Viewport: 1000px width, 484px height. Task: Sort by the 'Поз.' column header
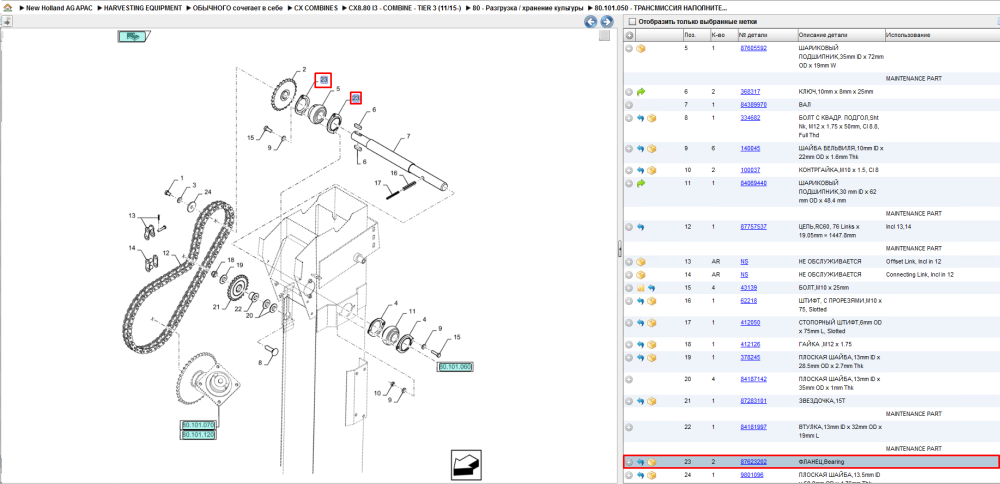click(x=689, y=34)
